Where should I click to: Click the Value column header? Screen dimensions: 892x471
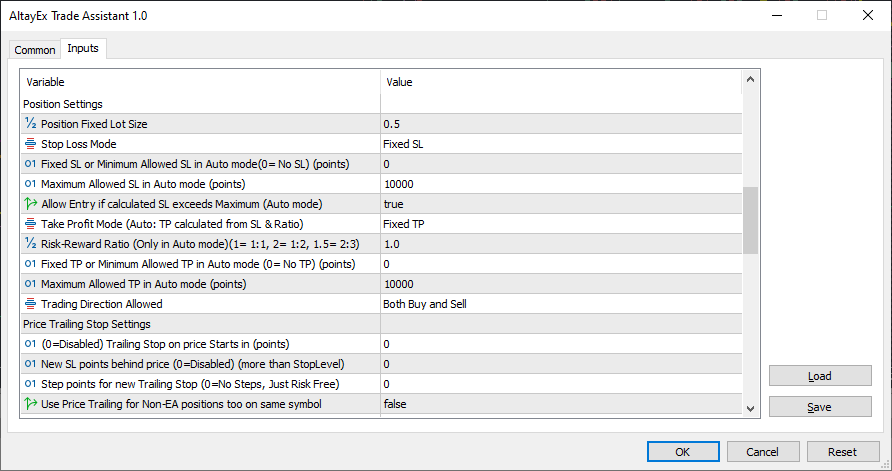click(x=561, y=82)
